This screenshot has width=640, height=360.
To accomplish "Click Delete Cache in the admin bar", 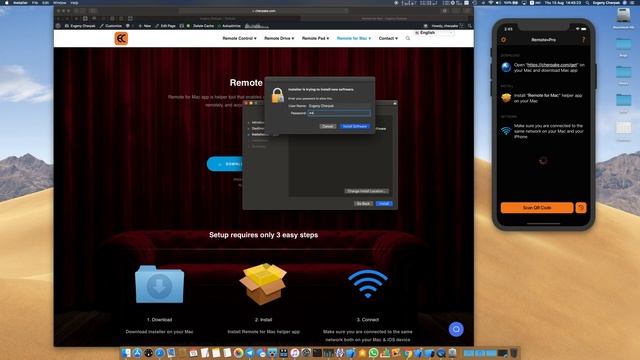I will pos(203,26).
